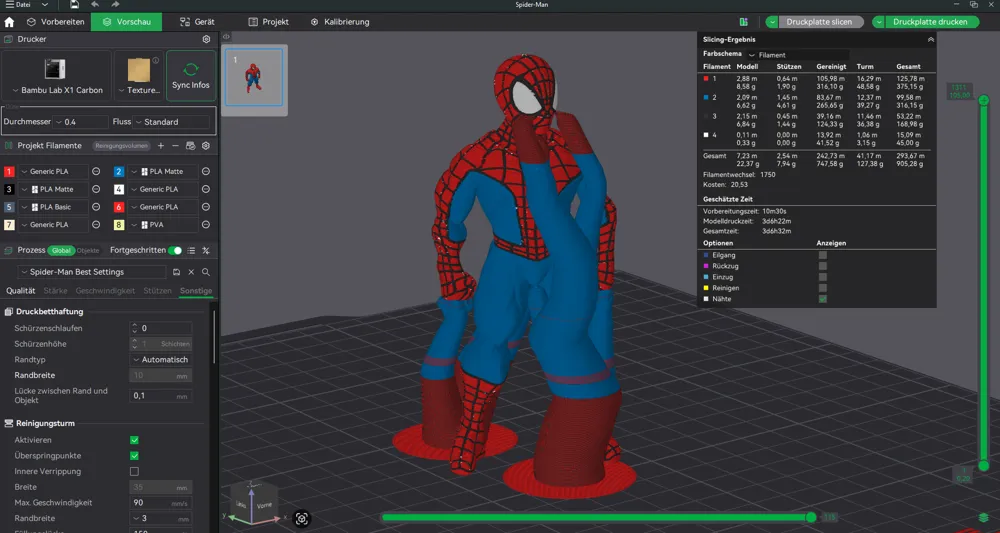
Task: Click the Sync Infos button
Action: point(191,75)
